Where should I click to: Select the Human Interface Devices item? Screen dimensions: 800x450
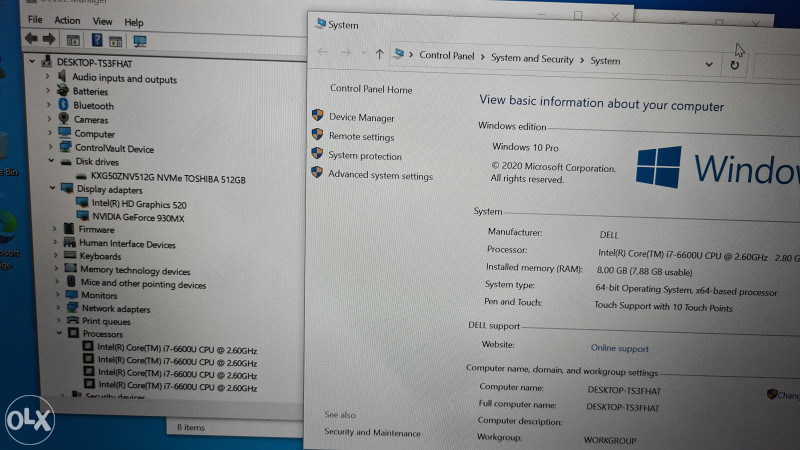point(127,244)
